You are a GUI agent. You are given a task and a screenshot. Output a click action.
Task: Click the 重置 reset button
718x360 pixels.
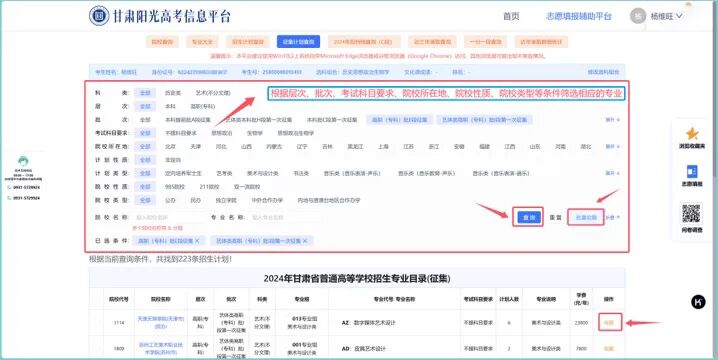[555, 218]
